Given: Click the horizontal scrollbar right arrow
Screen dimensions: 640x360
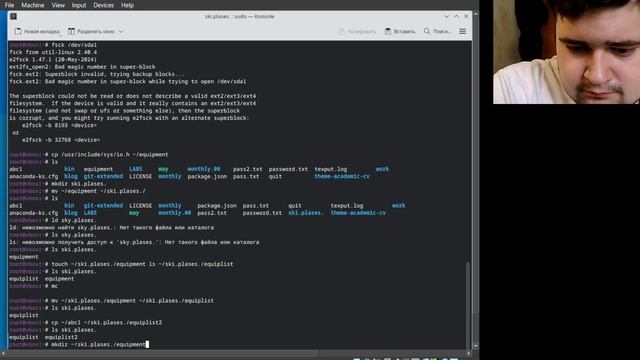Looking at the screenshot, I should point(468,353).
